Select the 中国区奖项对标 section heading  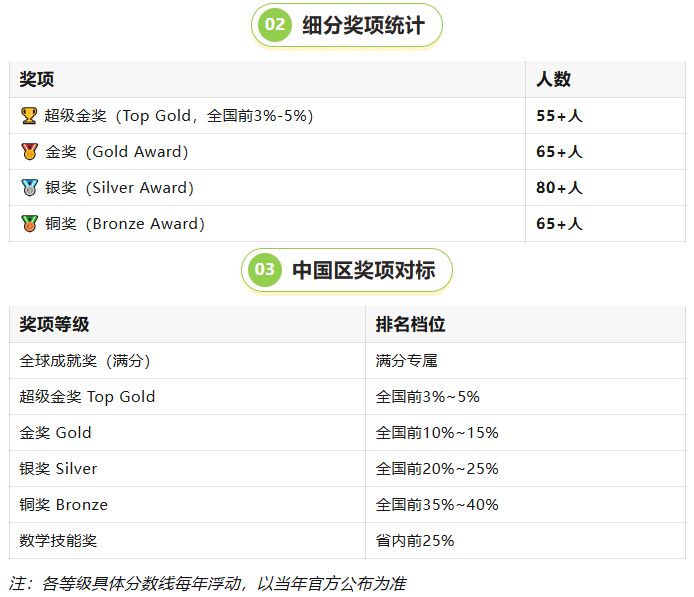[363, 270]
